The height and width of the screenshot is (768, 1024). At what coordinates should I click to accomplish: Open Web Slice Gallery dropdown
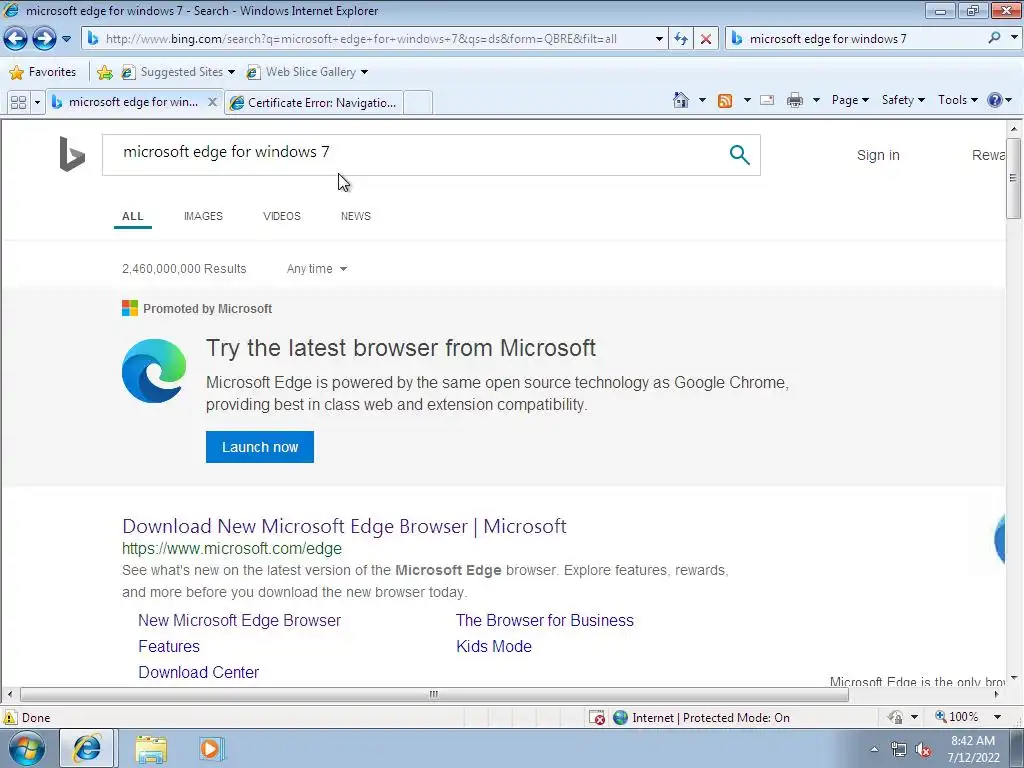coord(307,72)
